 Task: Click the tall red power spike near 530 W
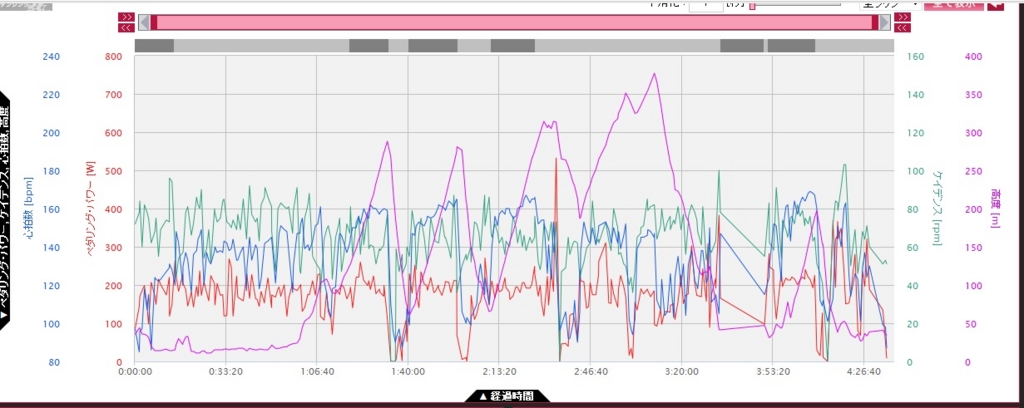556,159
